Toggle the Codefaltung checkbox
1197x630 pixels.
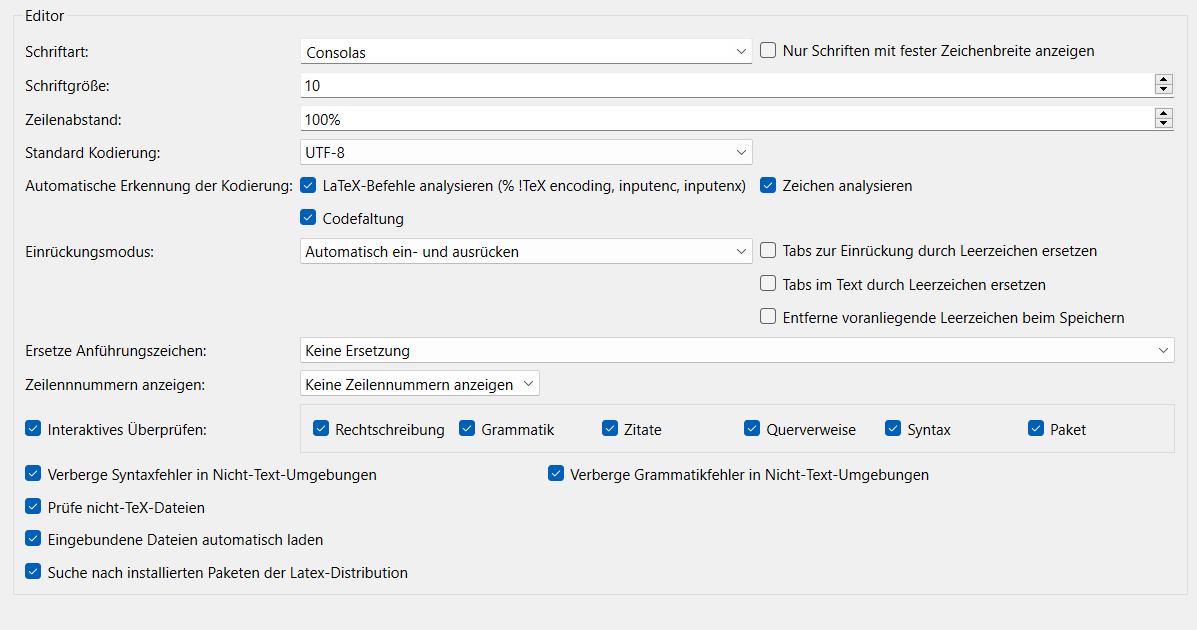point(308,218)
